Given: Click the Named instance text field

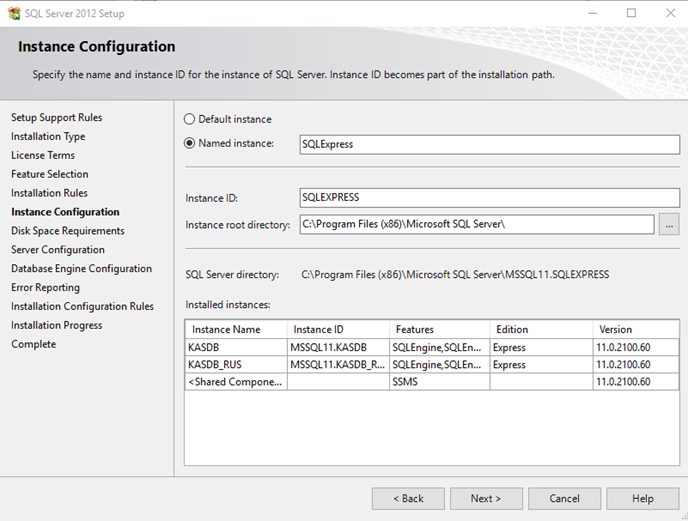Looking at the screenshot, I should click(x=490, y=144).
